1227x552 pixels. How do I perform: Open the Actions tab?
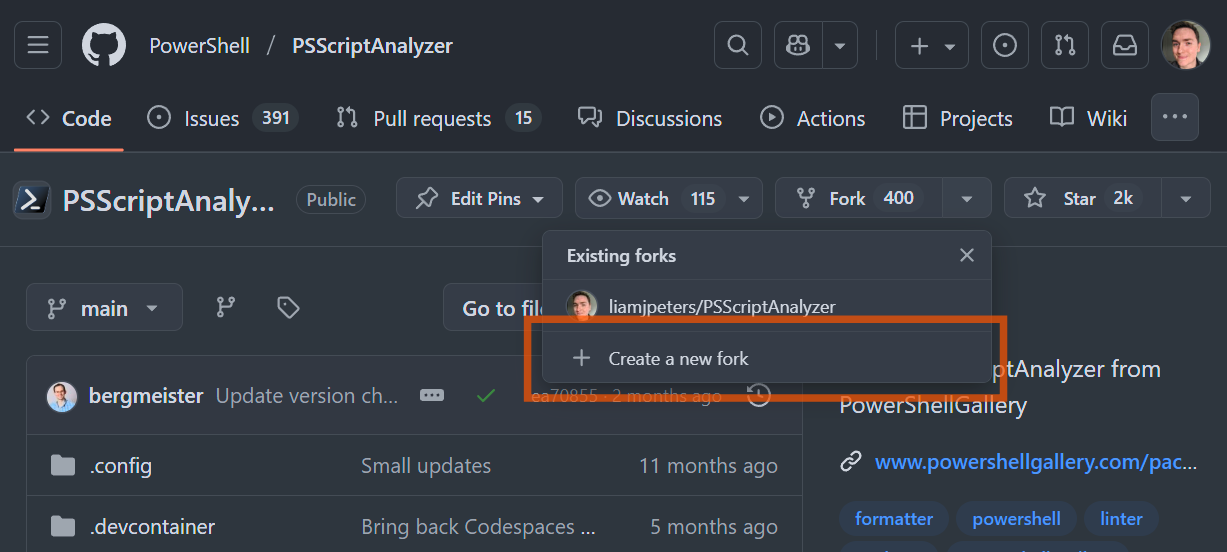(813, 118)
